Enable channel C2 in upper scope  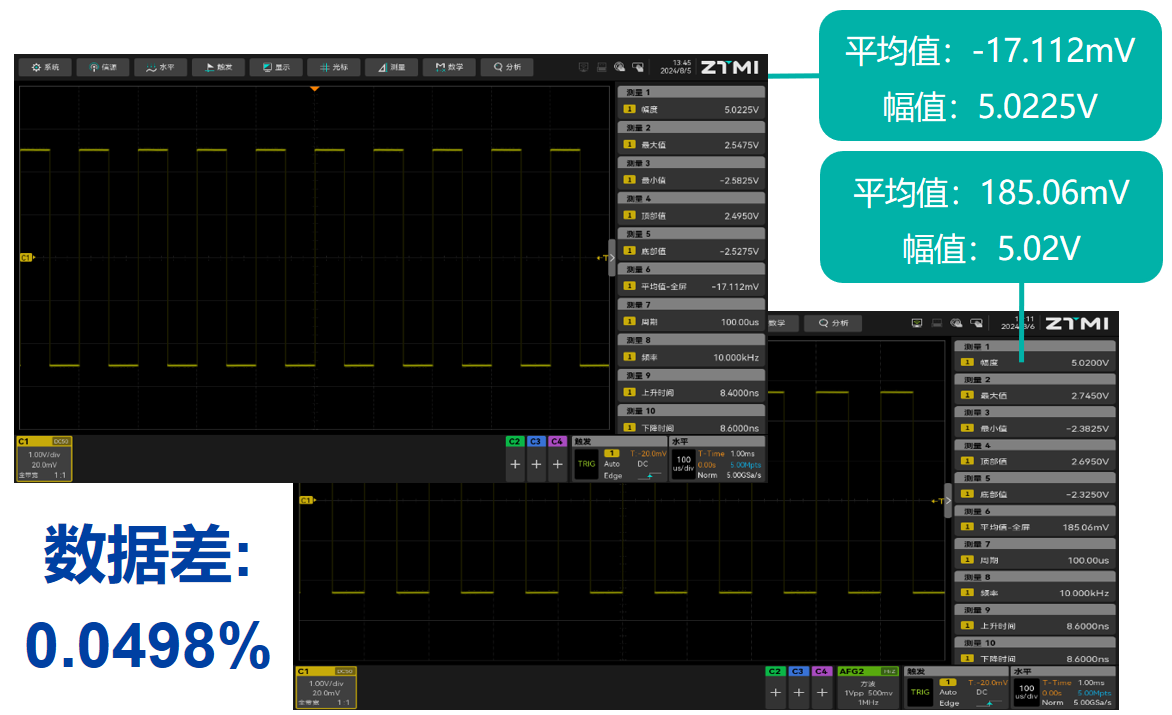[x=515, y=464]
